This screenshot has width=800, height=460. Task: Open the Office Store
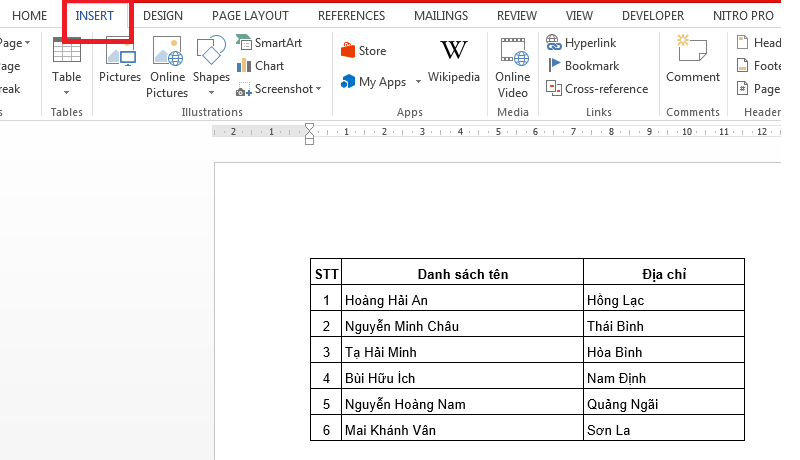[x=363, y=51]
